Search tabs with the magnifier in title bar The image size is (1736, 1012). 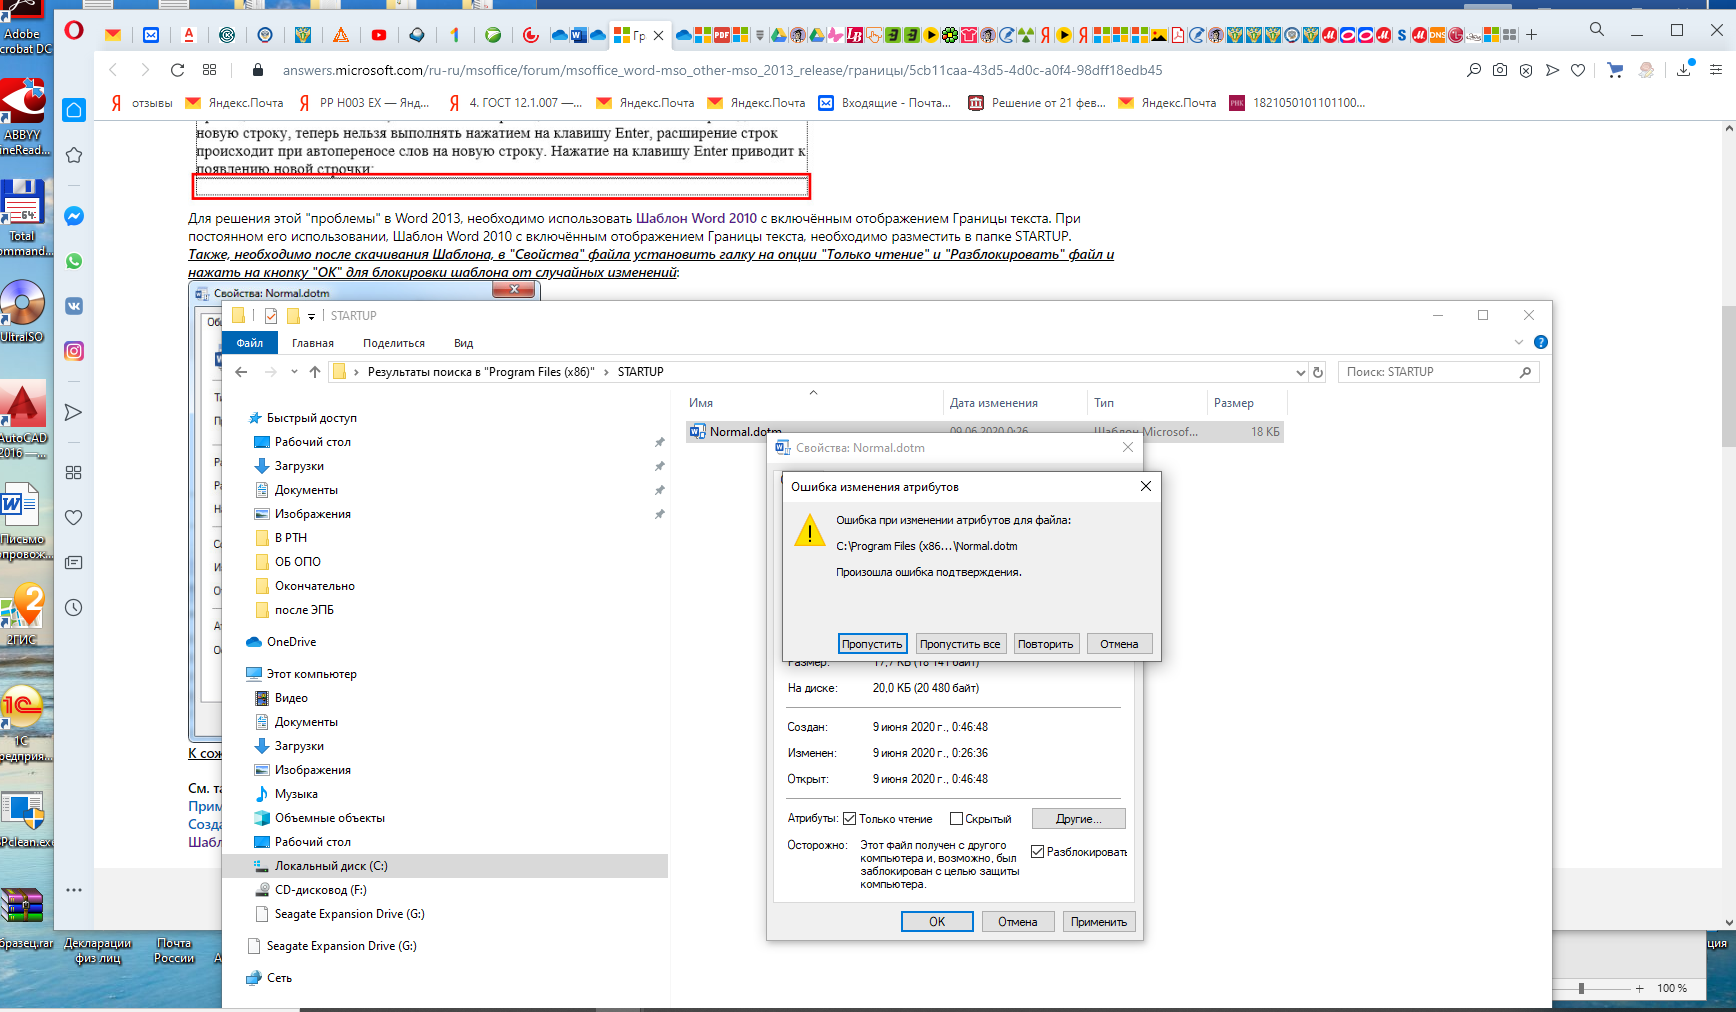[1597, 30]
